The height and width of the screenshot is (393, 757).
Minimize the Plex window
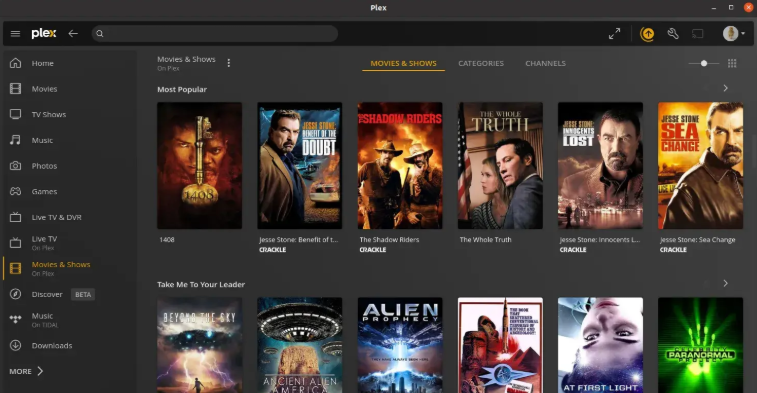pos(714,7)
